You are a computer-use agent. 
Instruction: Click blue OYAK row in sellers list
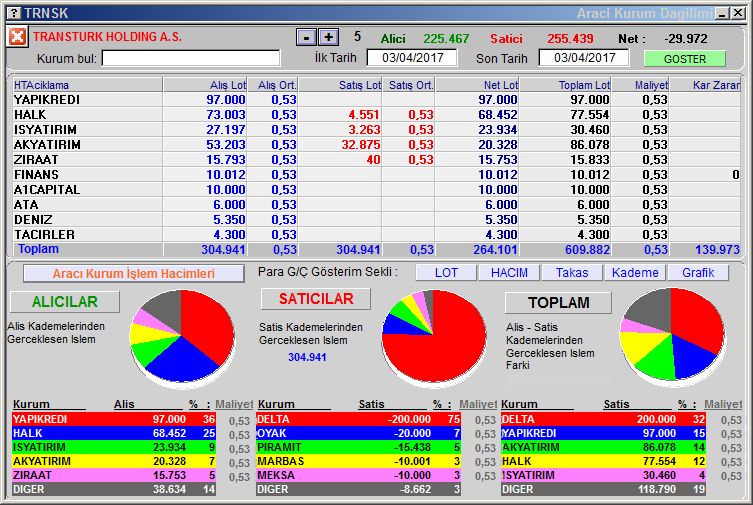(x=358, y=433)
